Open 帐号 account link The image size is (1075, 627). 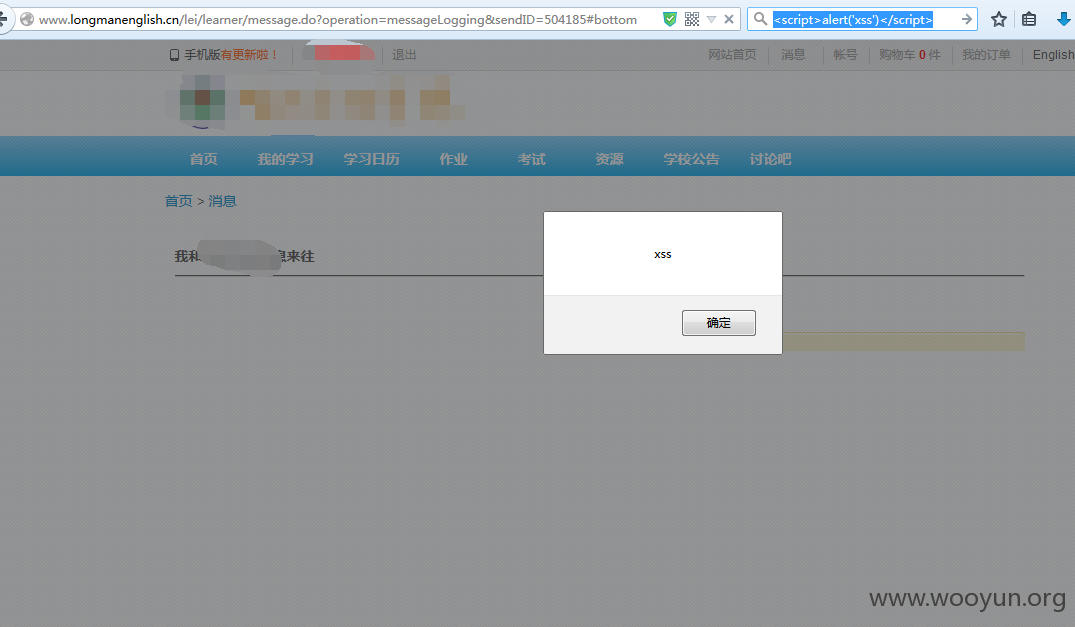[x=845, y=55]
